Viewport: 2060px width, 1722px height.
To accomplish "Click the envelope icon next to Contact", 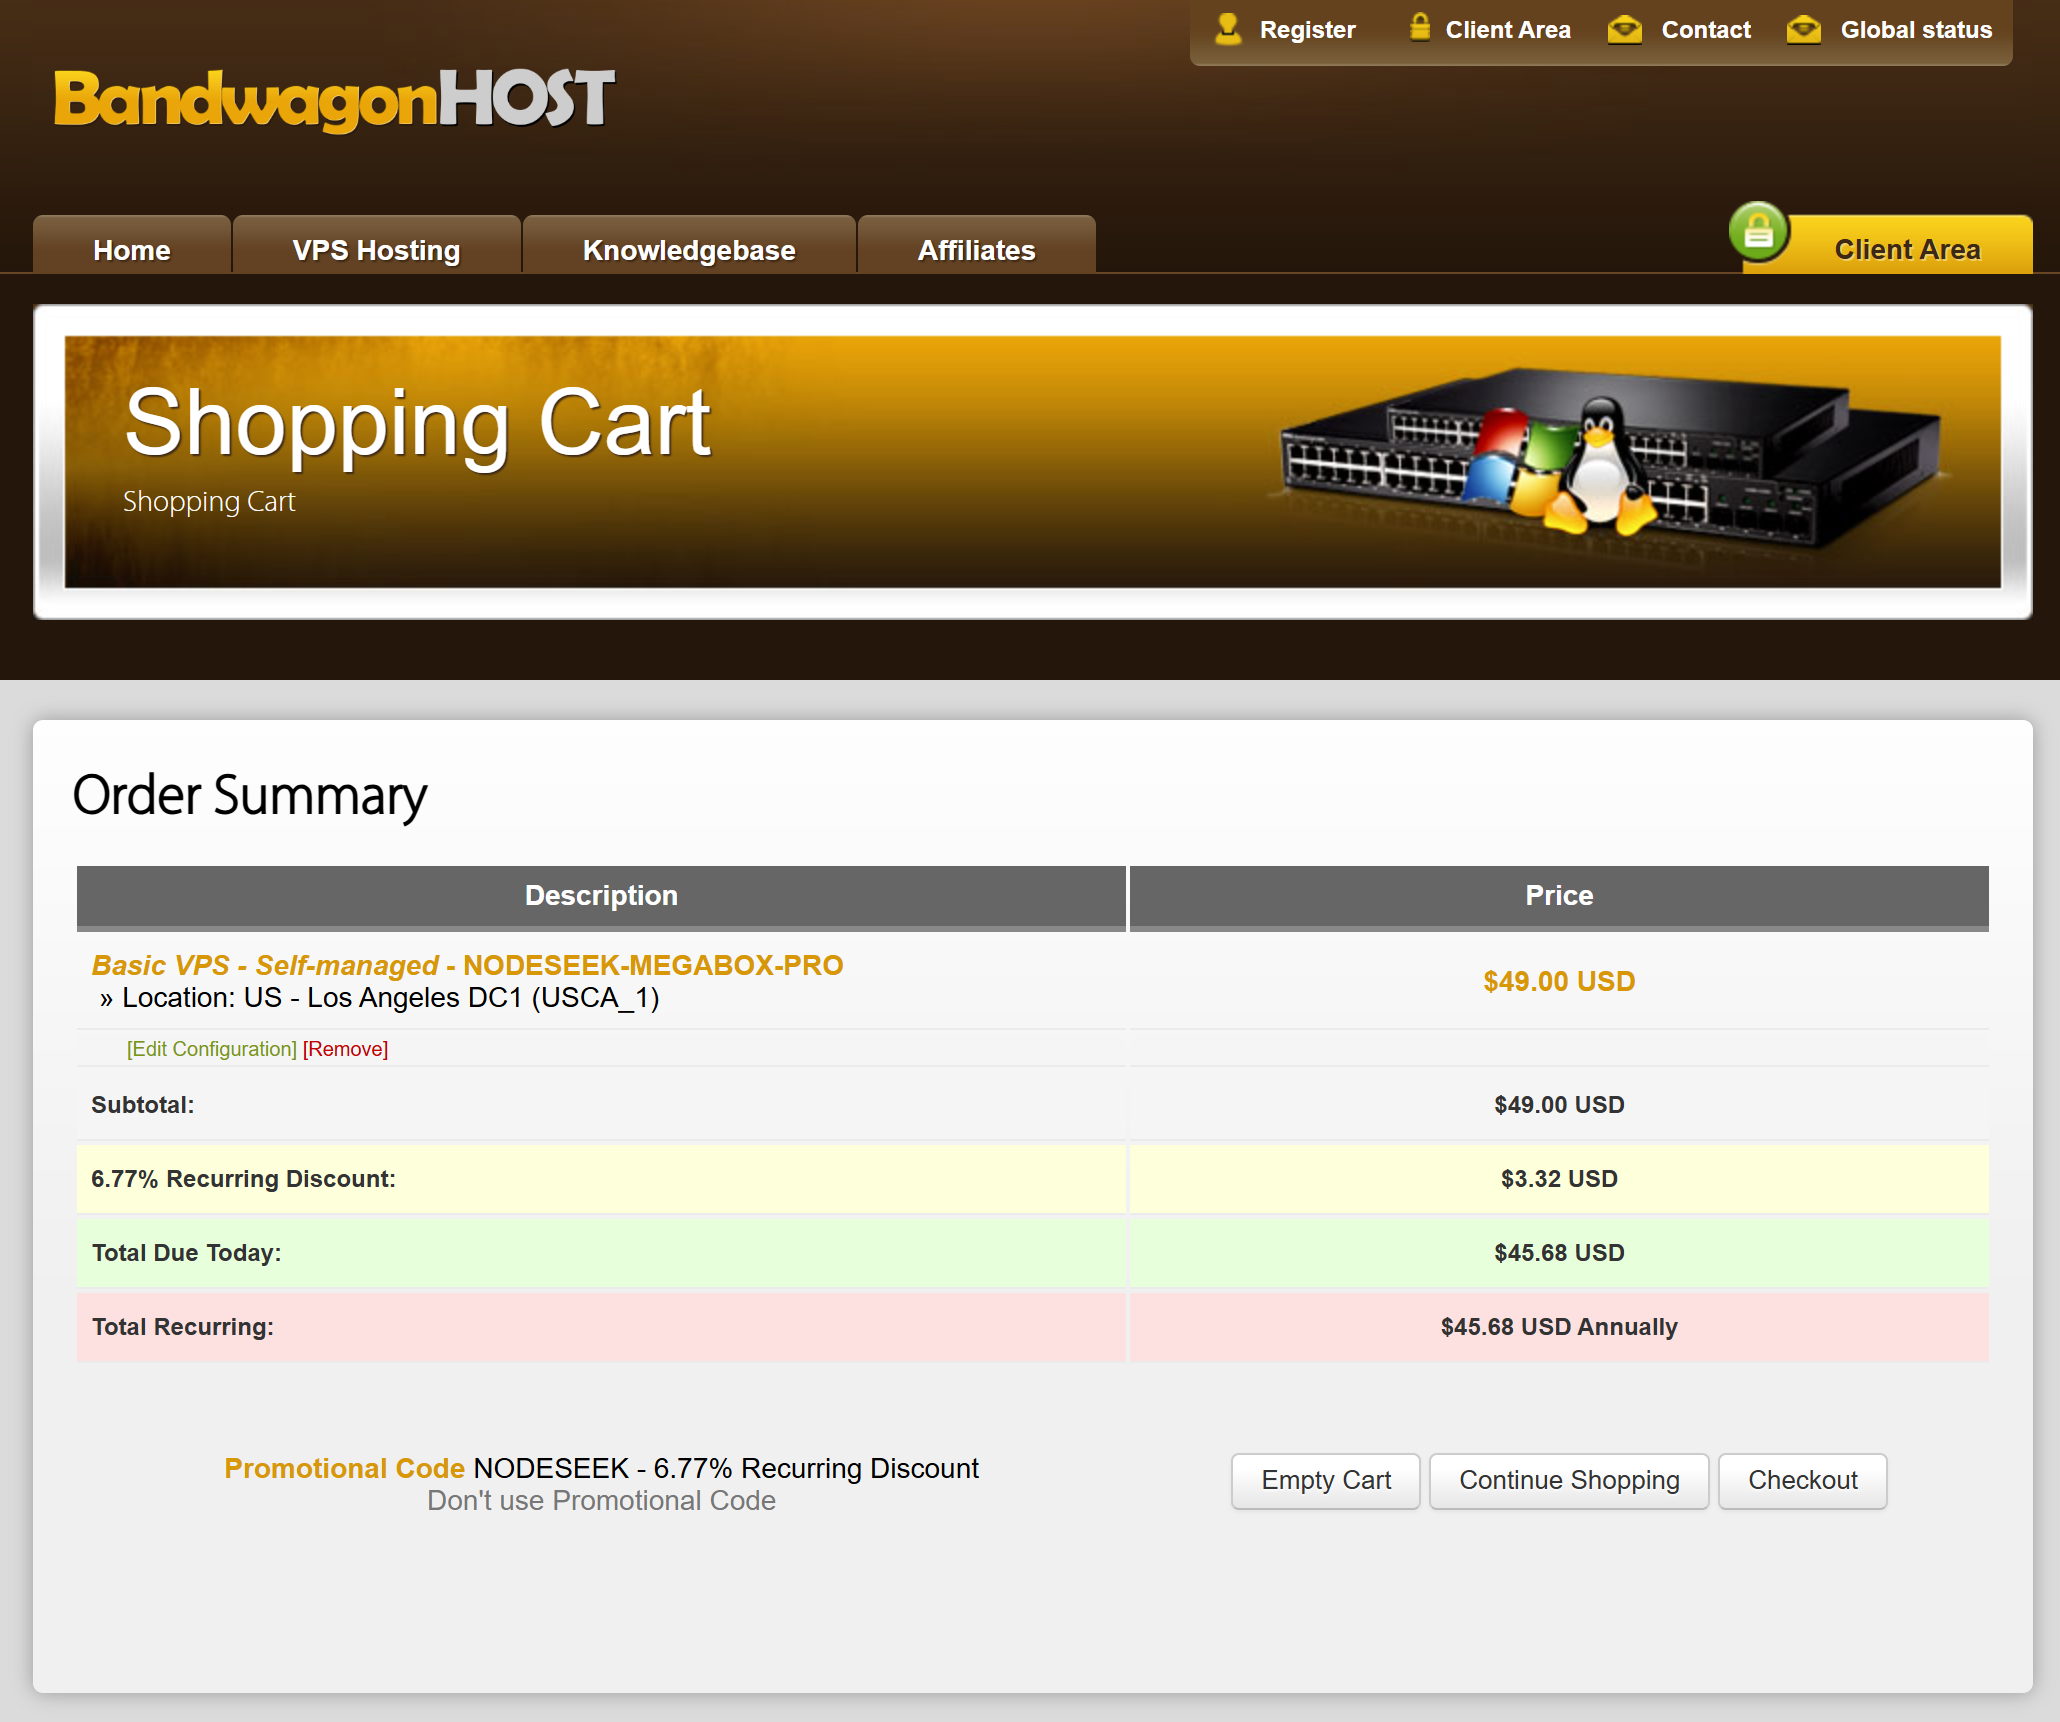I will click(1625, 30).
